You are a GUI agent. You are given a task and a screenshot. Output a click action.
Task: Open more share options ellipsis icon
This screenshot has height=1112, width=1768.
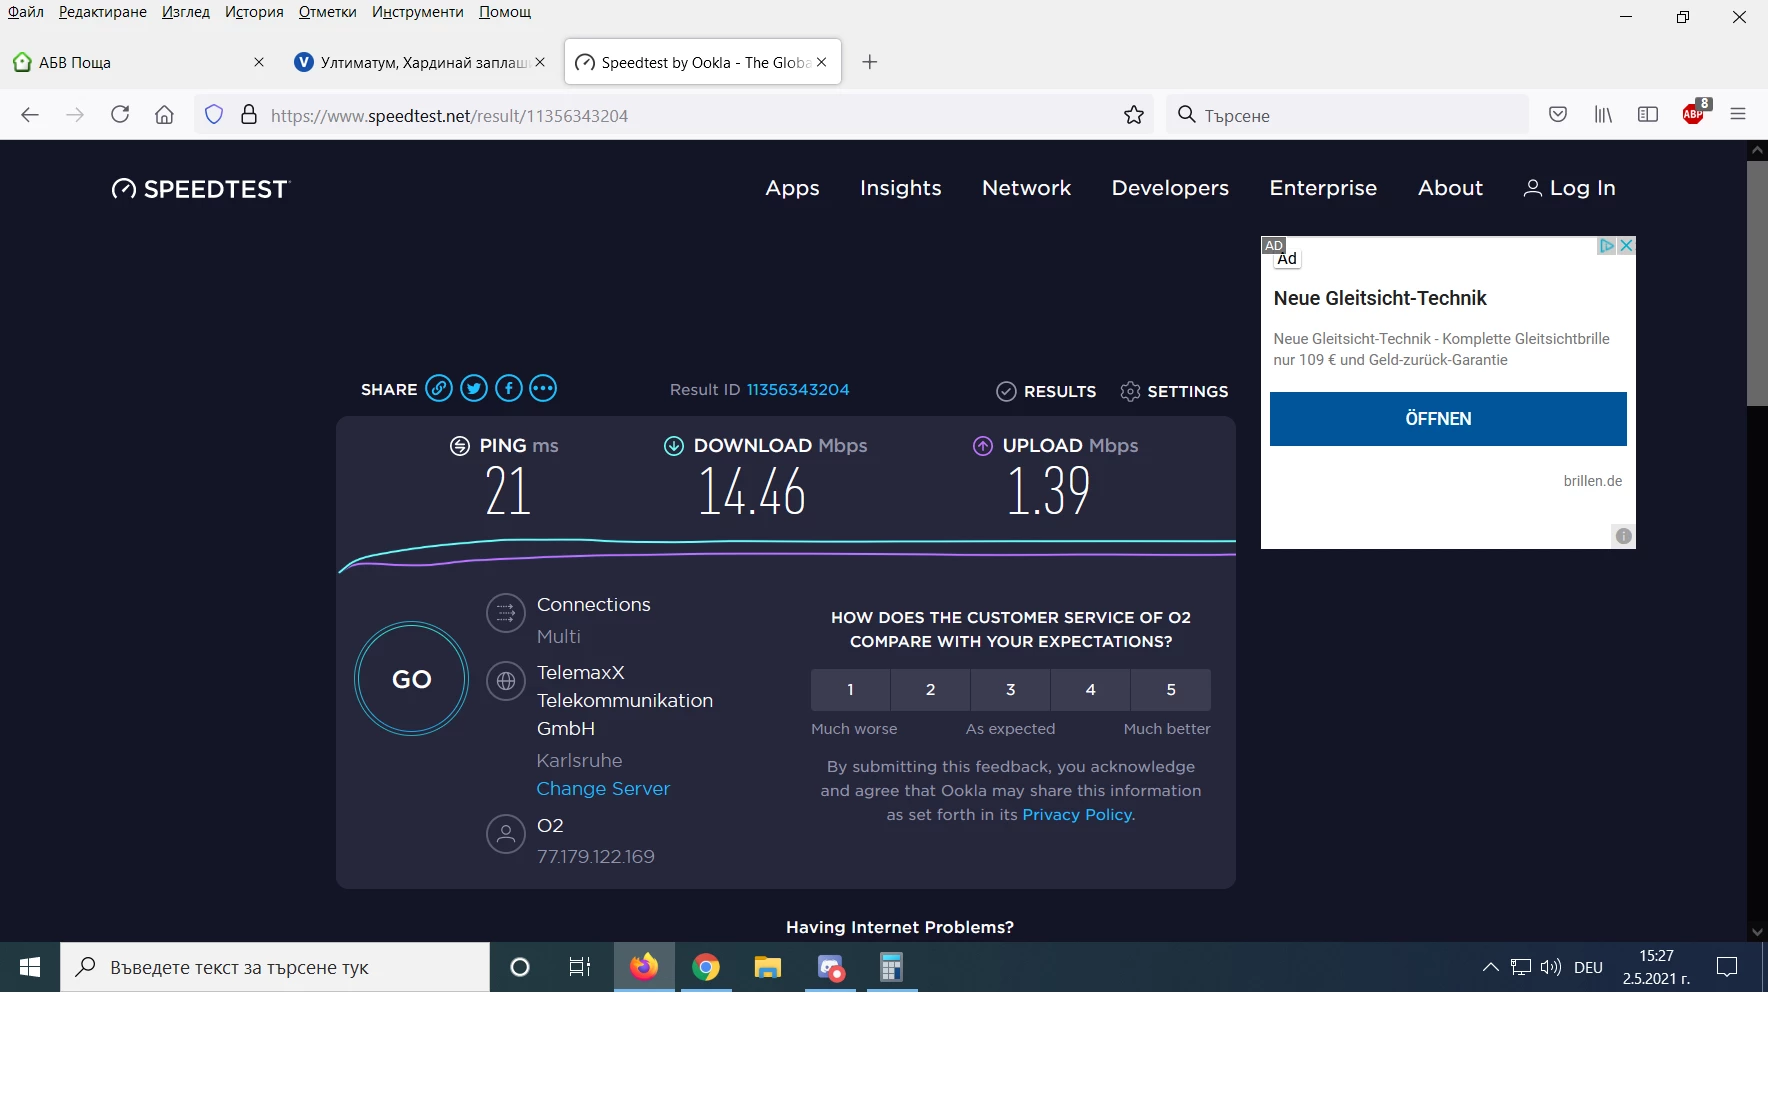pos(543,388)
